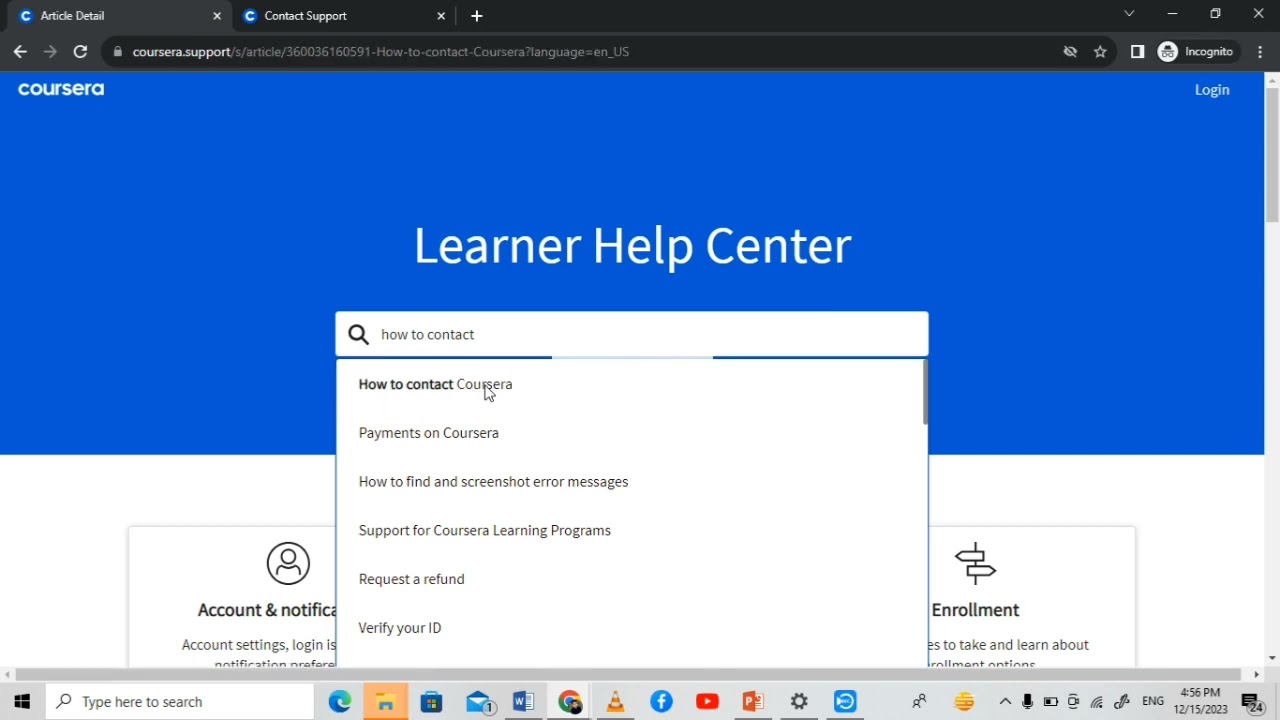The image size is (1280, 720).
Task: Click the browser address bar URL
Action: point(381,52)
